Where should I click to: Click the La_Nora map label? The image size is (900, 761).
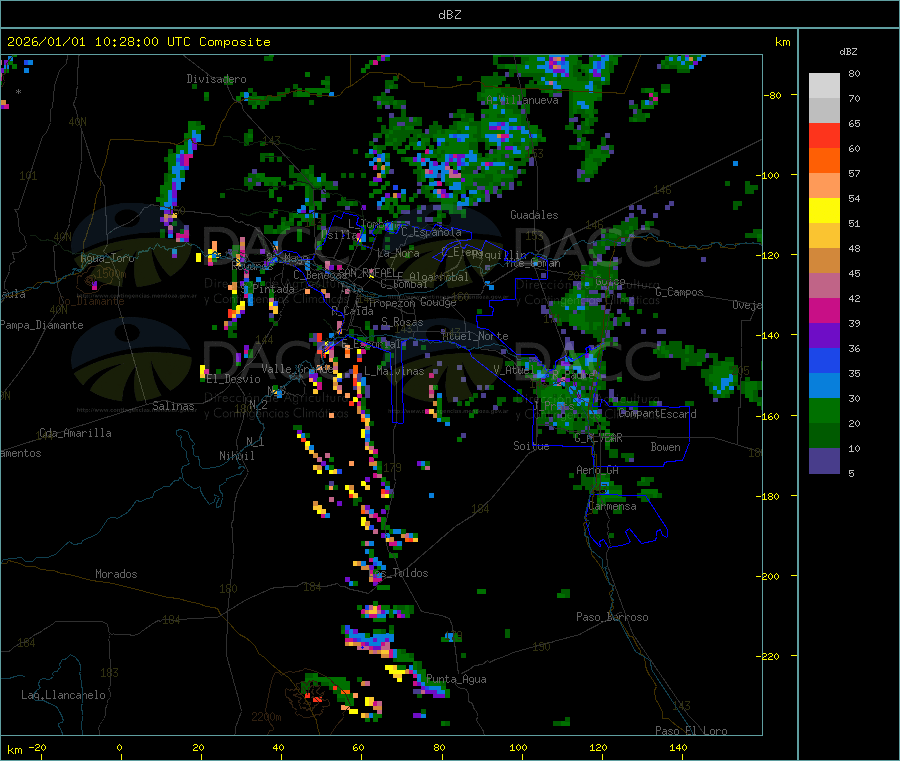[398, 253]
